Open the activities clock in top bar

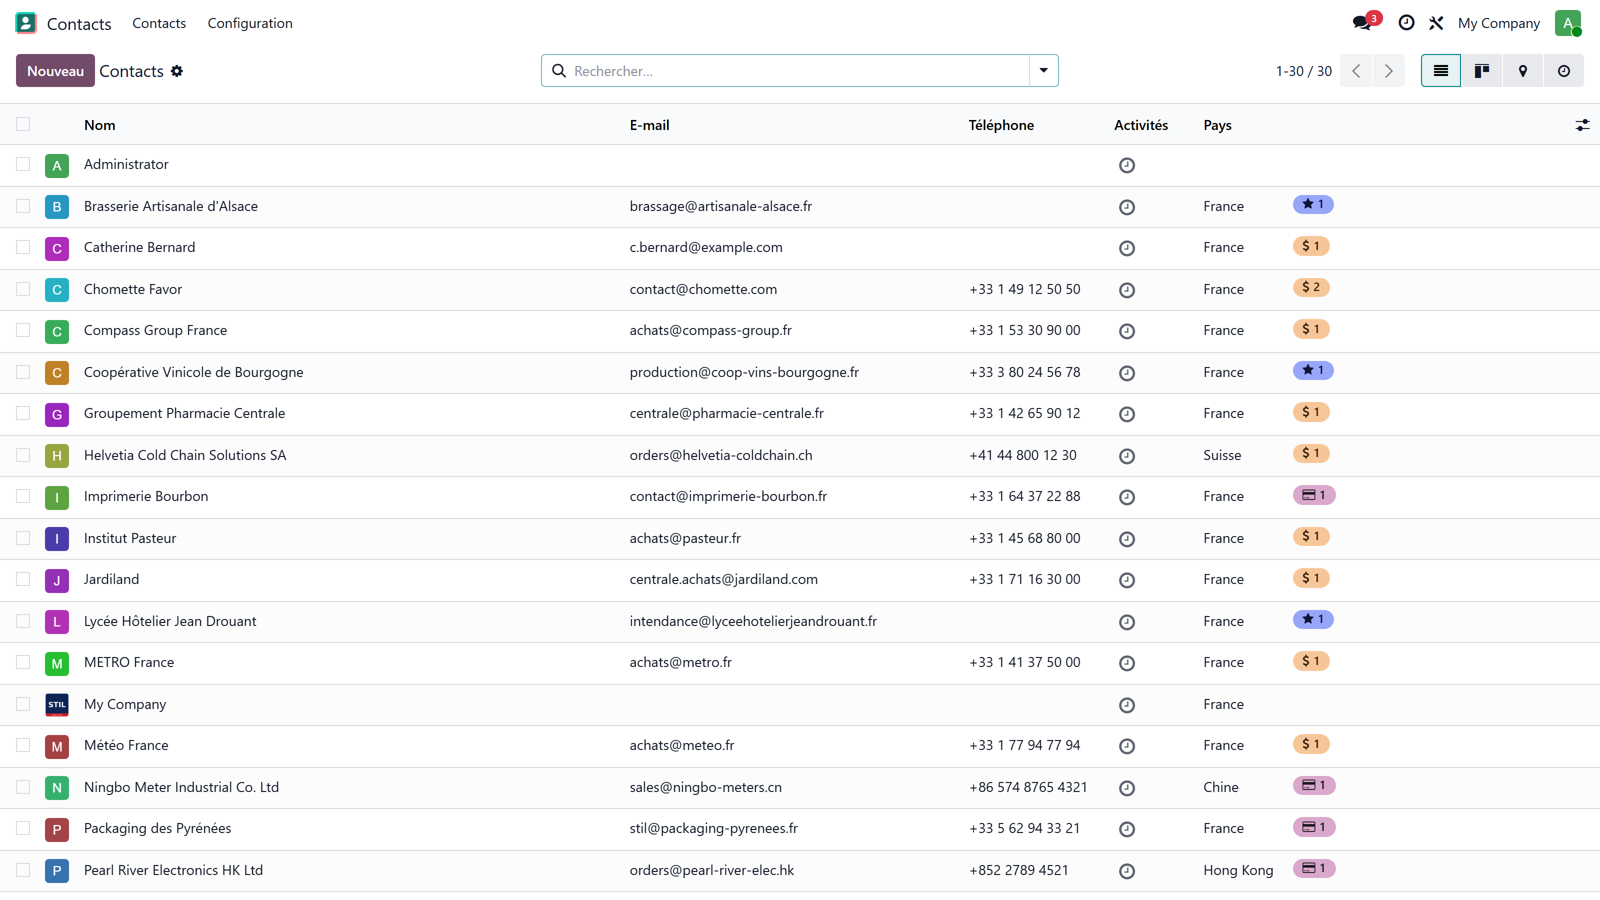coord(1406,23)
